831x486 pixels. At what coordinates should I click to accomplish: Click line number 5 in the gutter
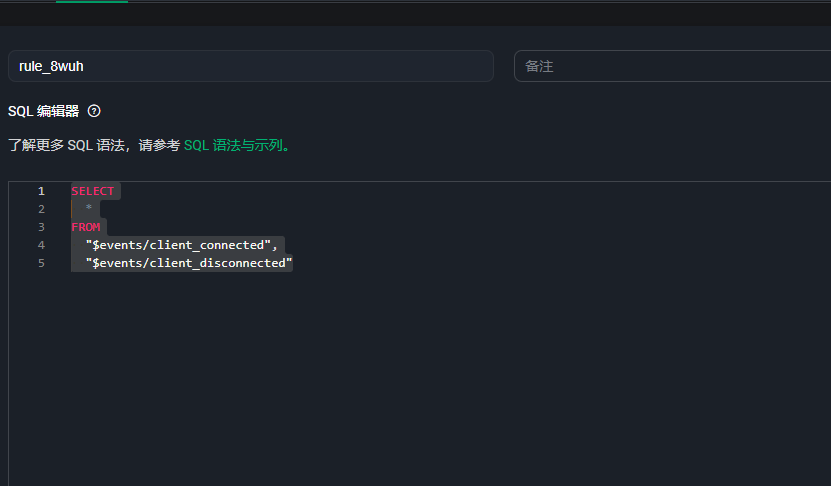[41, 263]
